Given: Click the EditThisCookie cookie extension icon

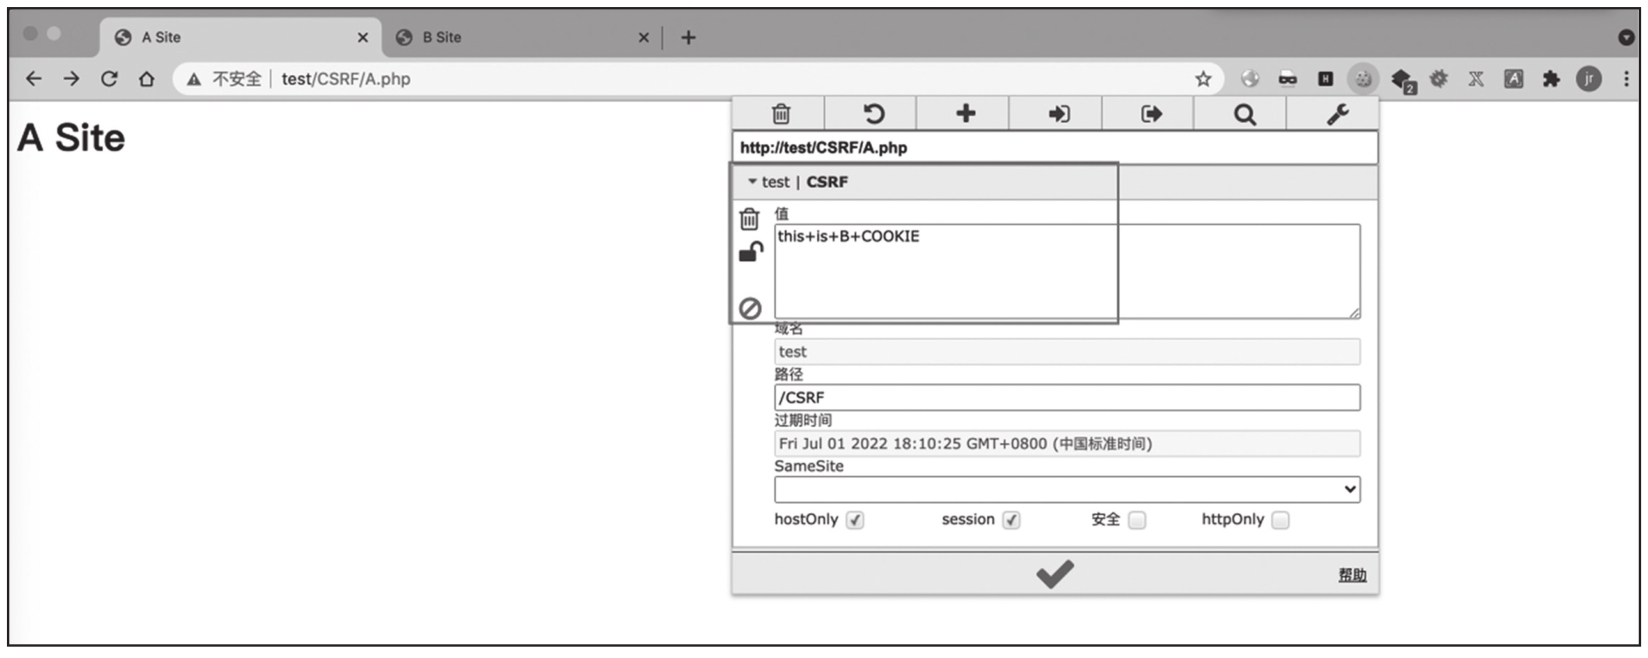Looking at the screenshot, I should tap(1363, 78).
